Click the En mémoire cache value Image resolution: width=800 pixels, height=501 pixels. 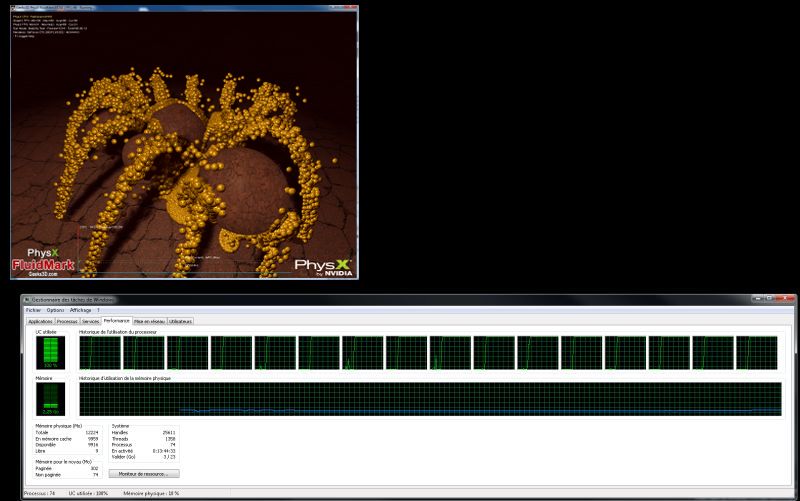(x=92, y=439)
